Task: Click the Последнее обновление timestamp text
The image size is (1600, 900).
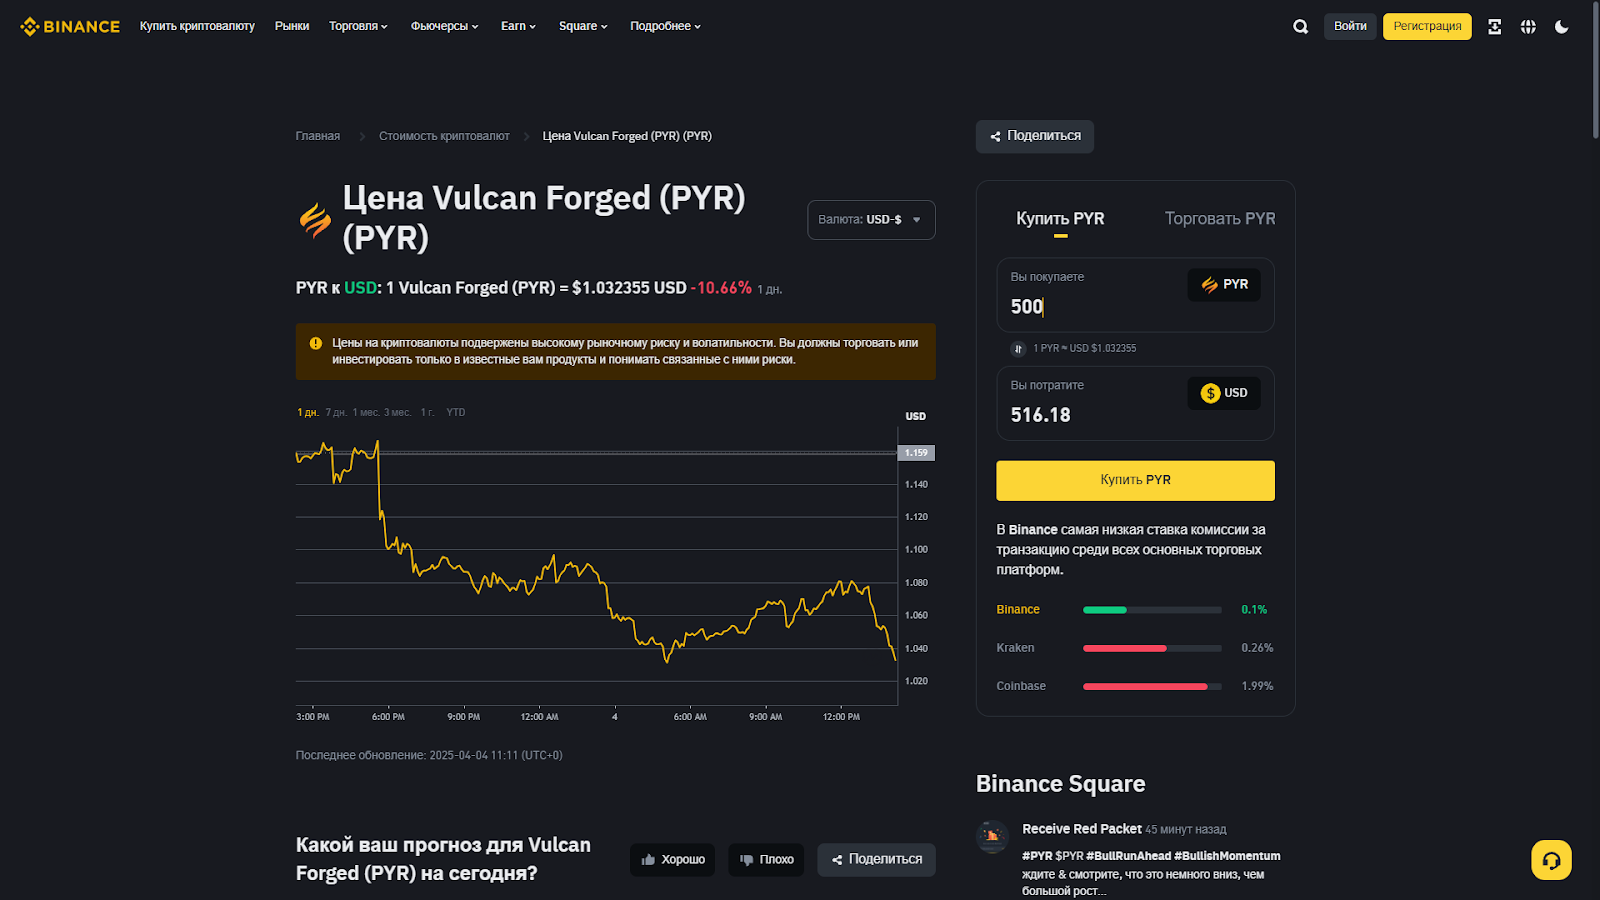Action: [429, 756]
